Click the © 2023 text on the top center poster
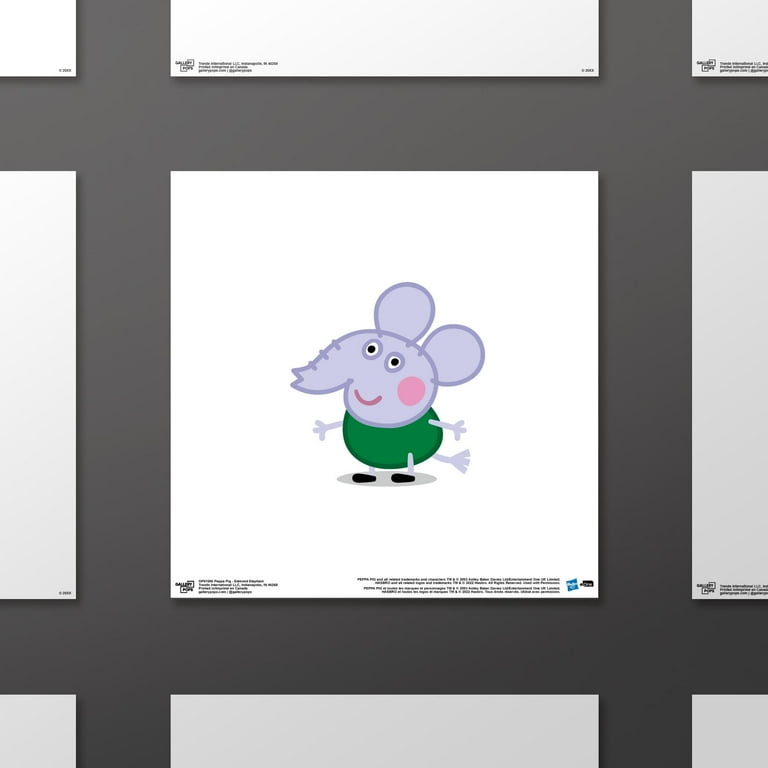 (586, 70)
